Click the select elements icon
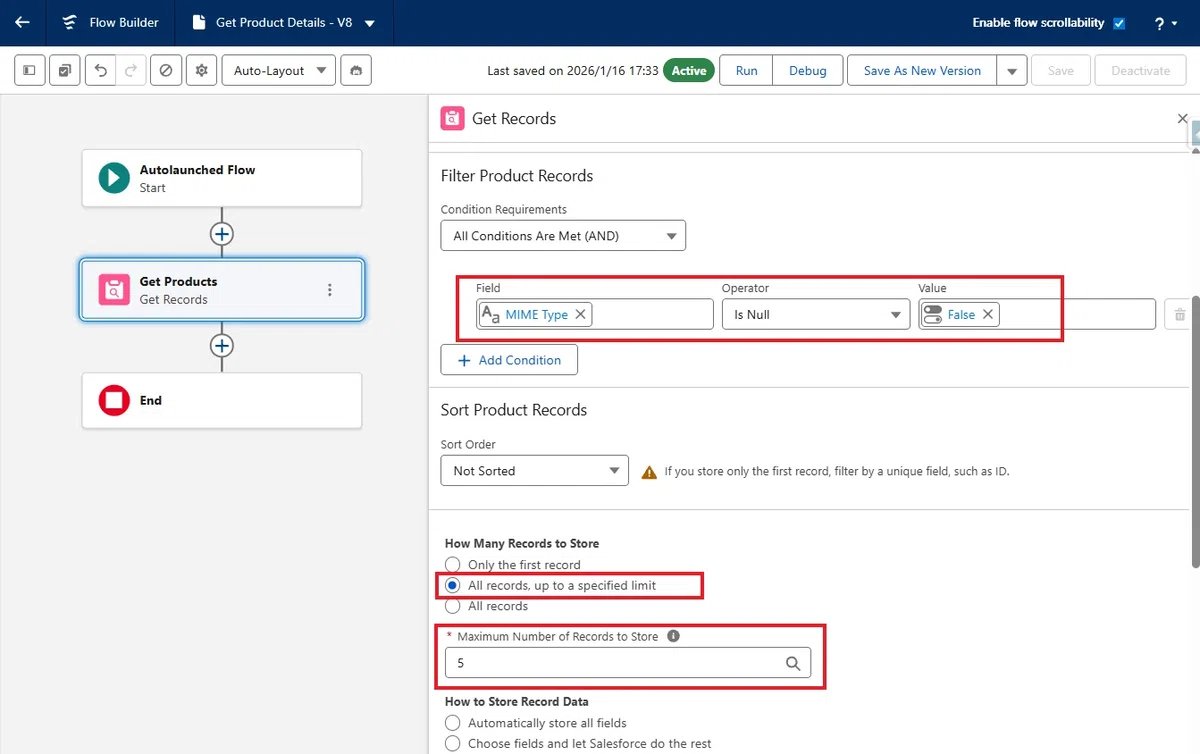The height and width of the screenshot is (754, 1200). (x=64, y=71)
